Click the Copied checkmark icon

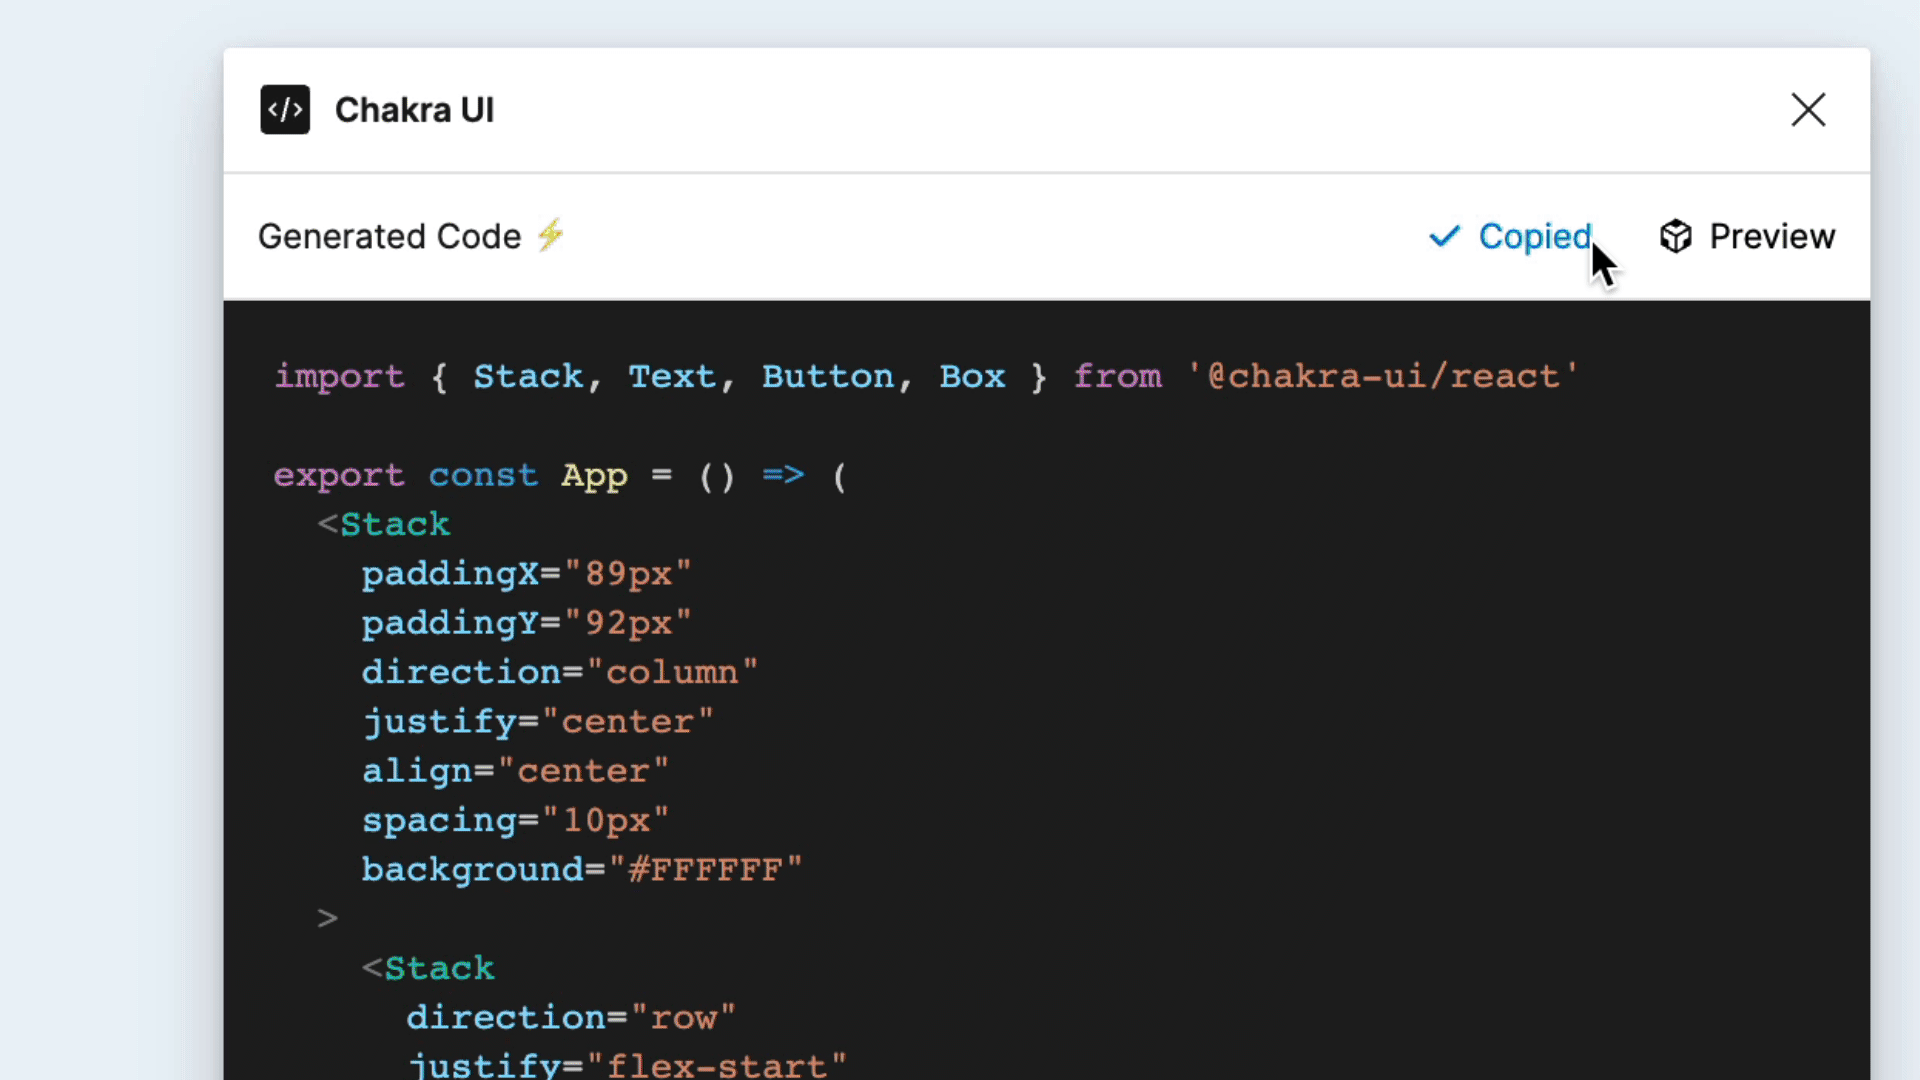click(1444, 237)
